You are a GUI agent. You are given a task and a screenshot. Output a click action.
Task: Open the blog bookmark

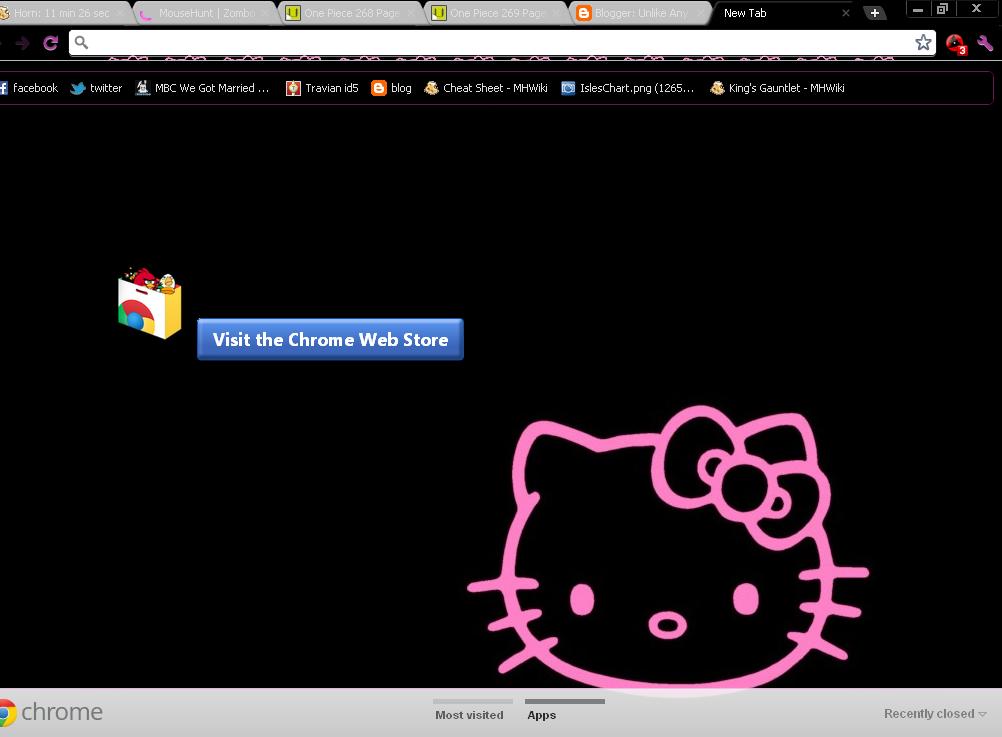(x=392, y=88)
